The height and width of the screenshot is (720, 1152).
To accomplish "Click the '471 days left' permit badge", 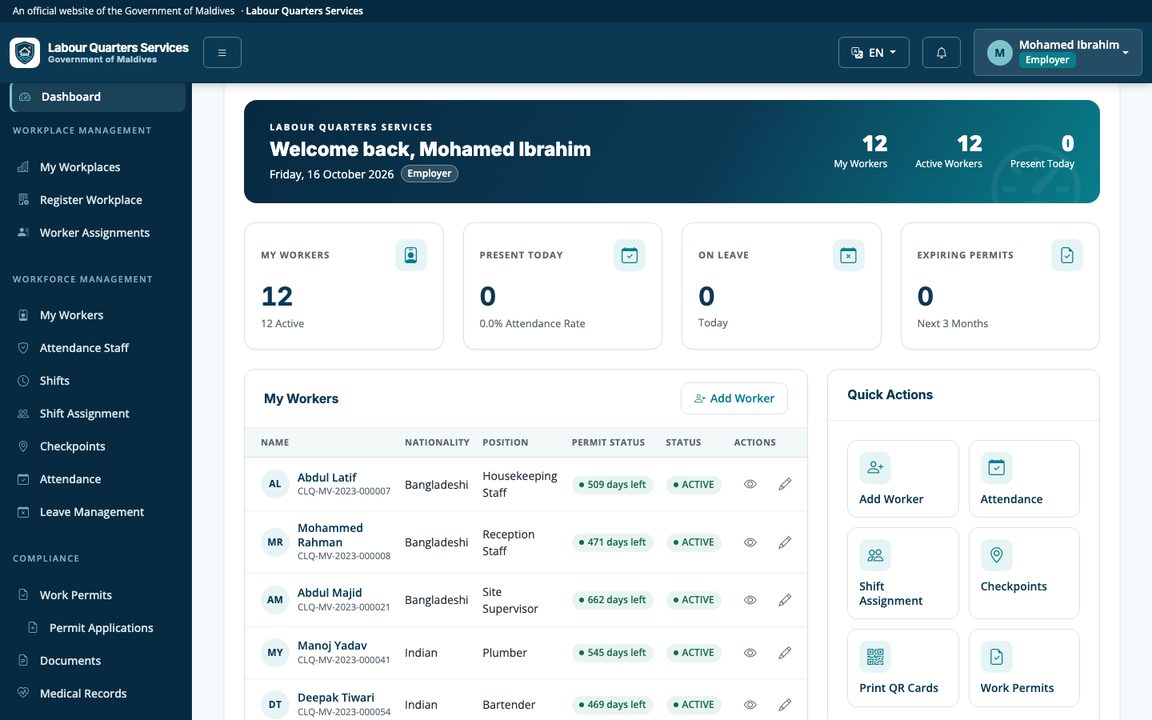I will pos(612,542).
